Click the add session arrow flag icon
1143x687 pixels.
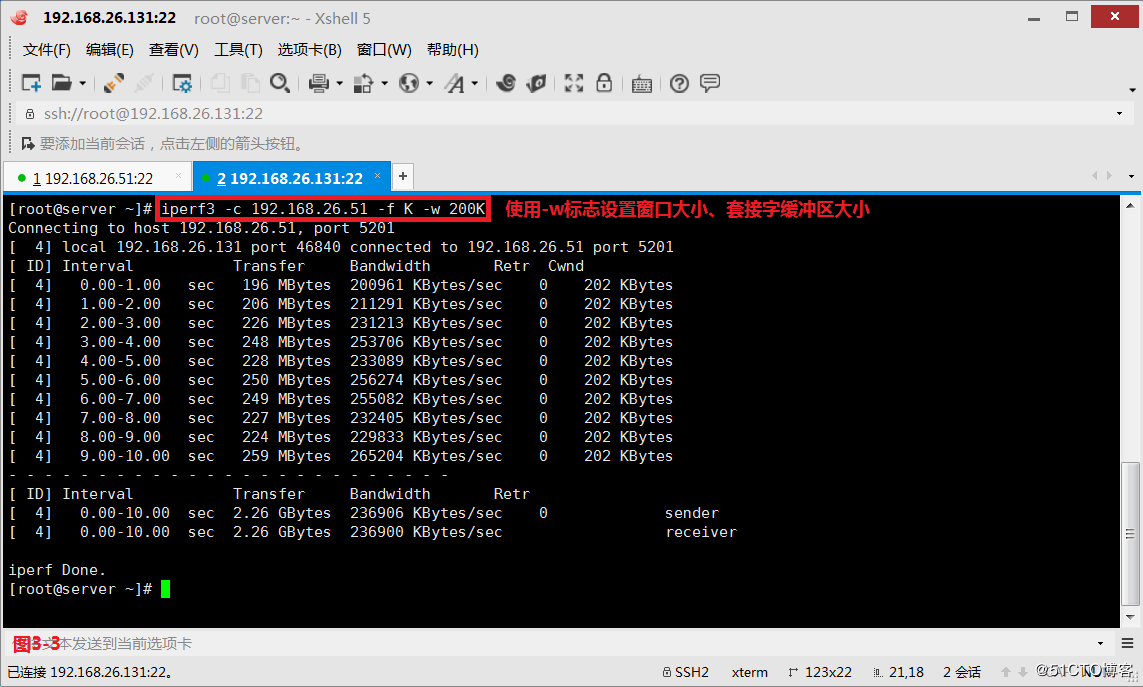(28, 144)
